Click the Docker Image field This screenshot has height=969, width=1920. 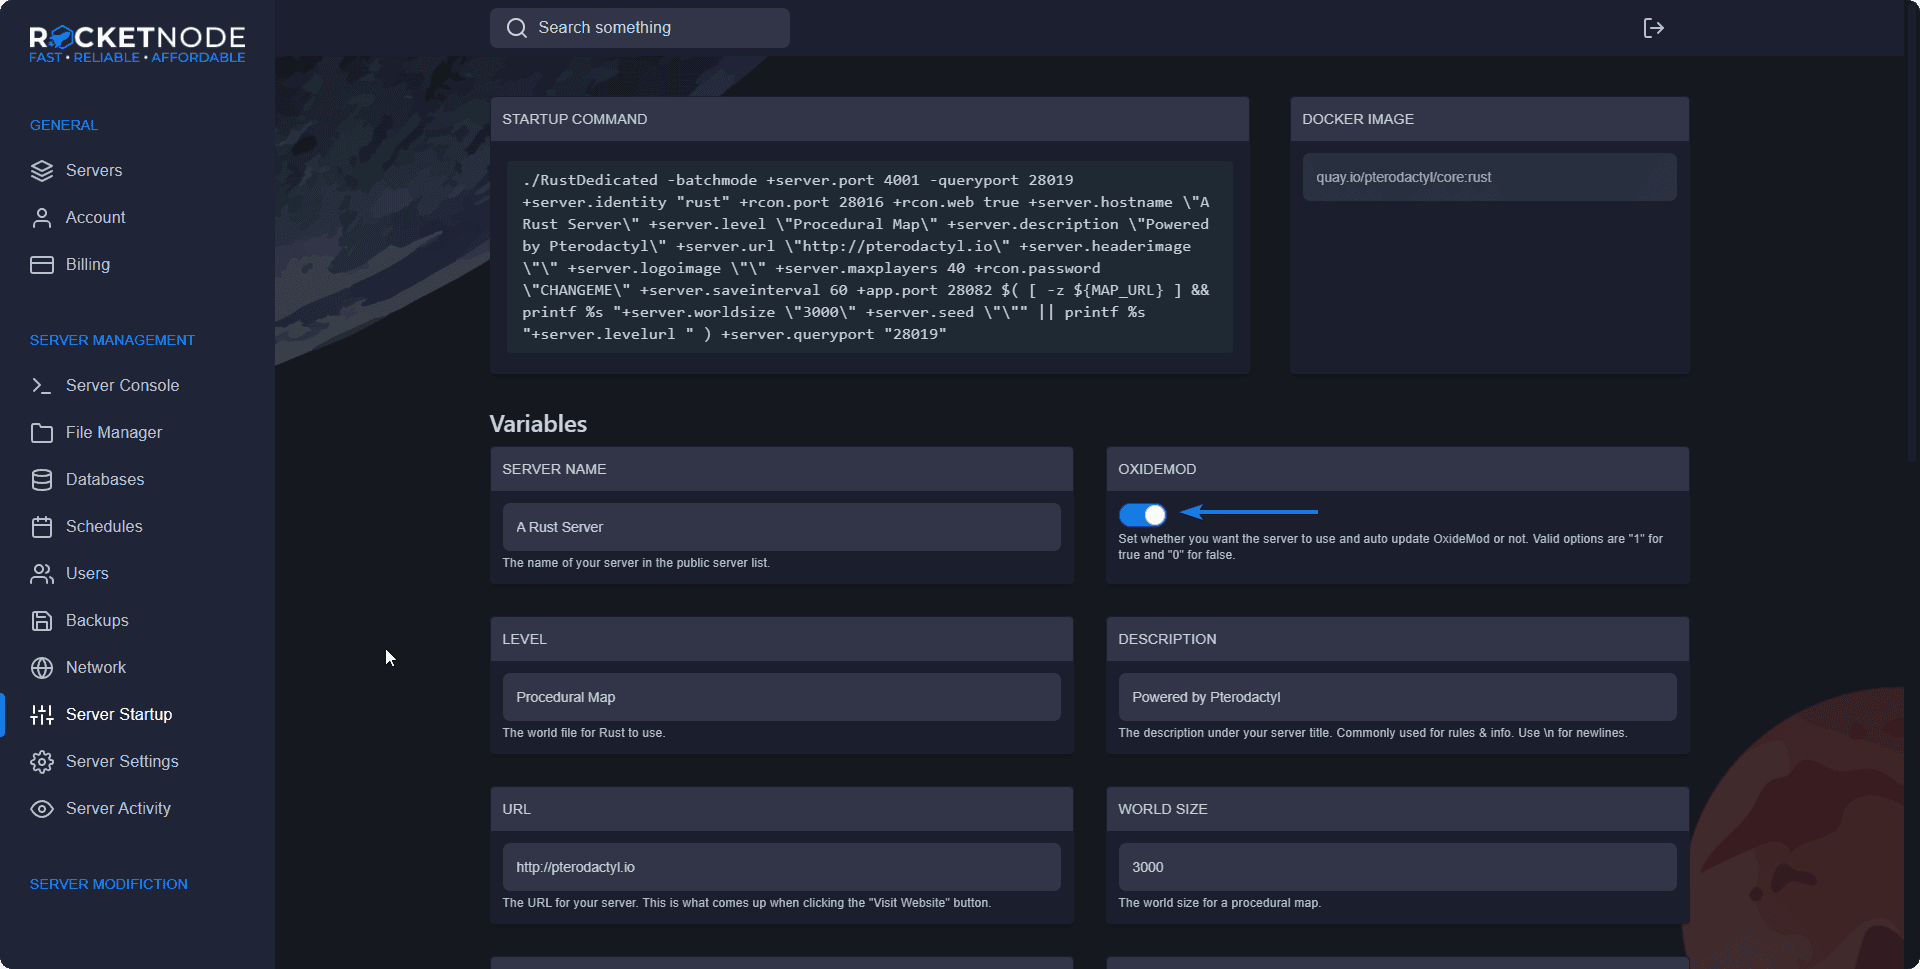(1488, 177)
